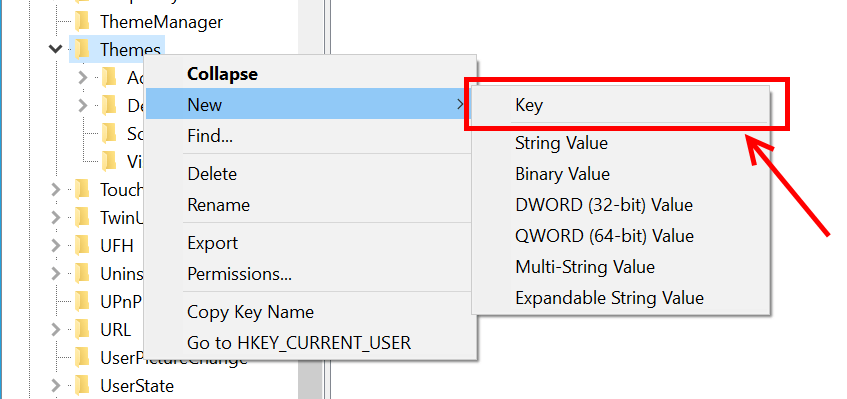Click the ThemeManager folder icon
This screenshot has width=847, height=399.
tap(82, 22)
